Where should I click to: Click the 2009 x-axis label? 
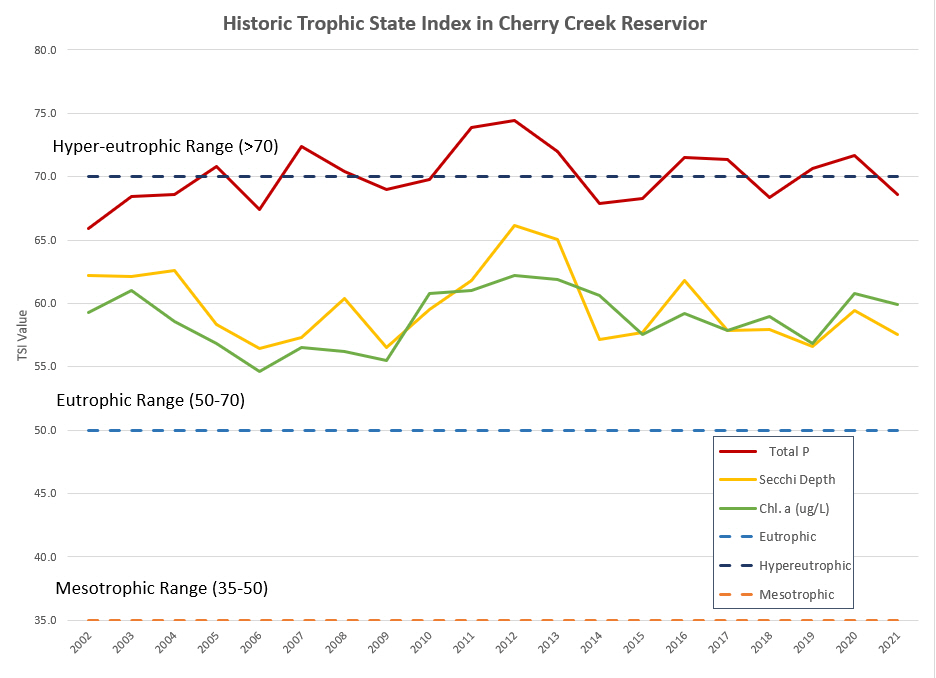[x=379, y=642]
